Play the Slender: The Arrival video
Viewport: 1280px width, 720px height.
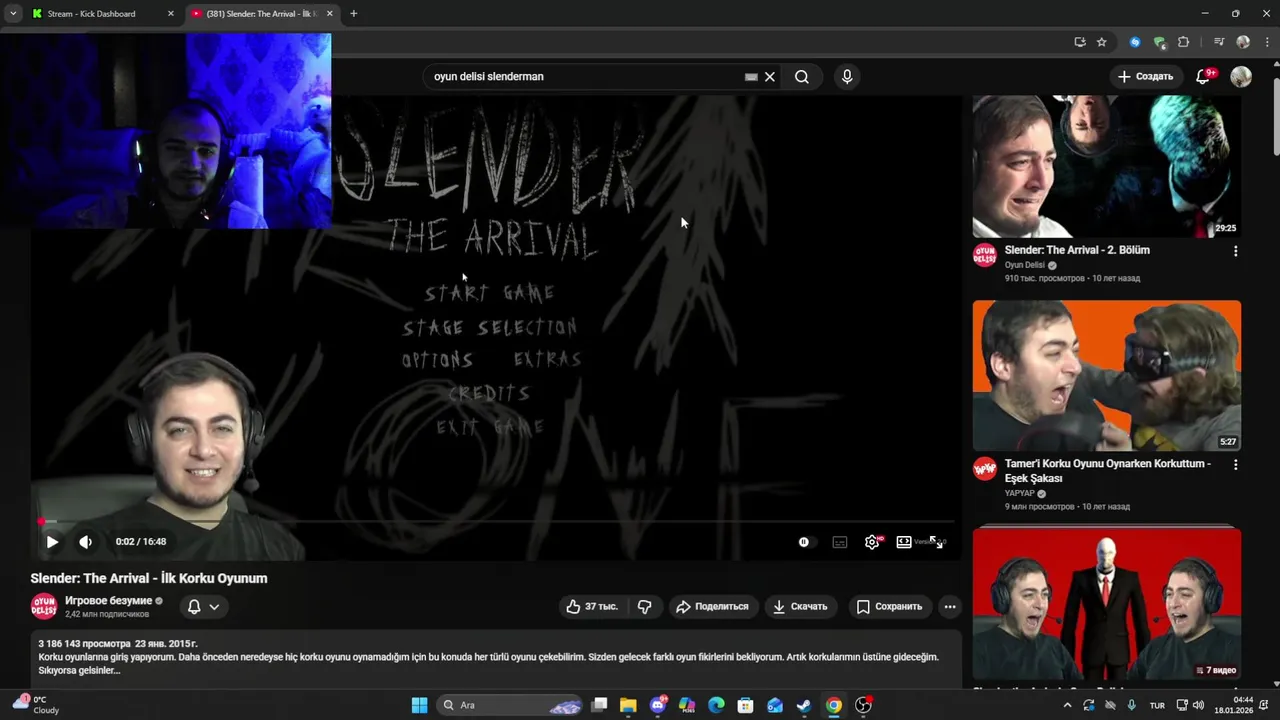(x=52, y=542)
